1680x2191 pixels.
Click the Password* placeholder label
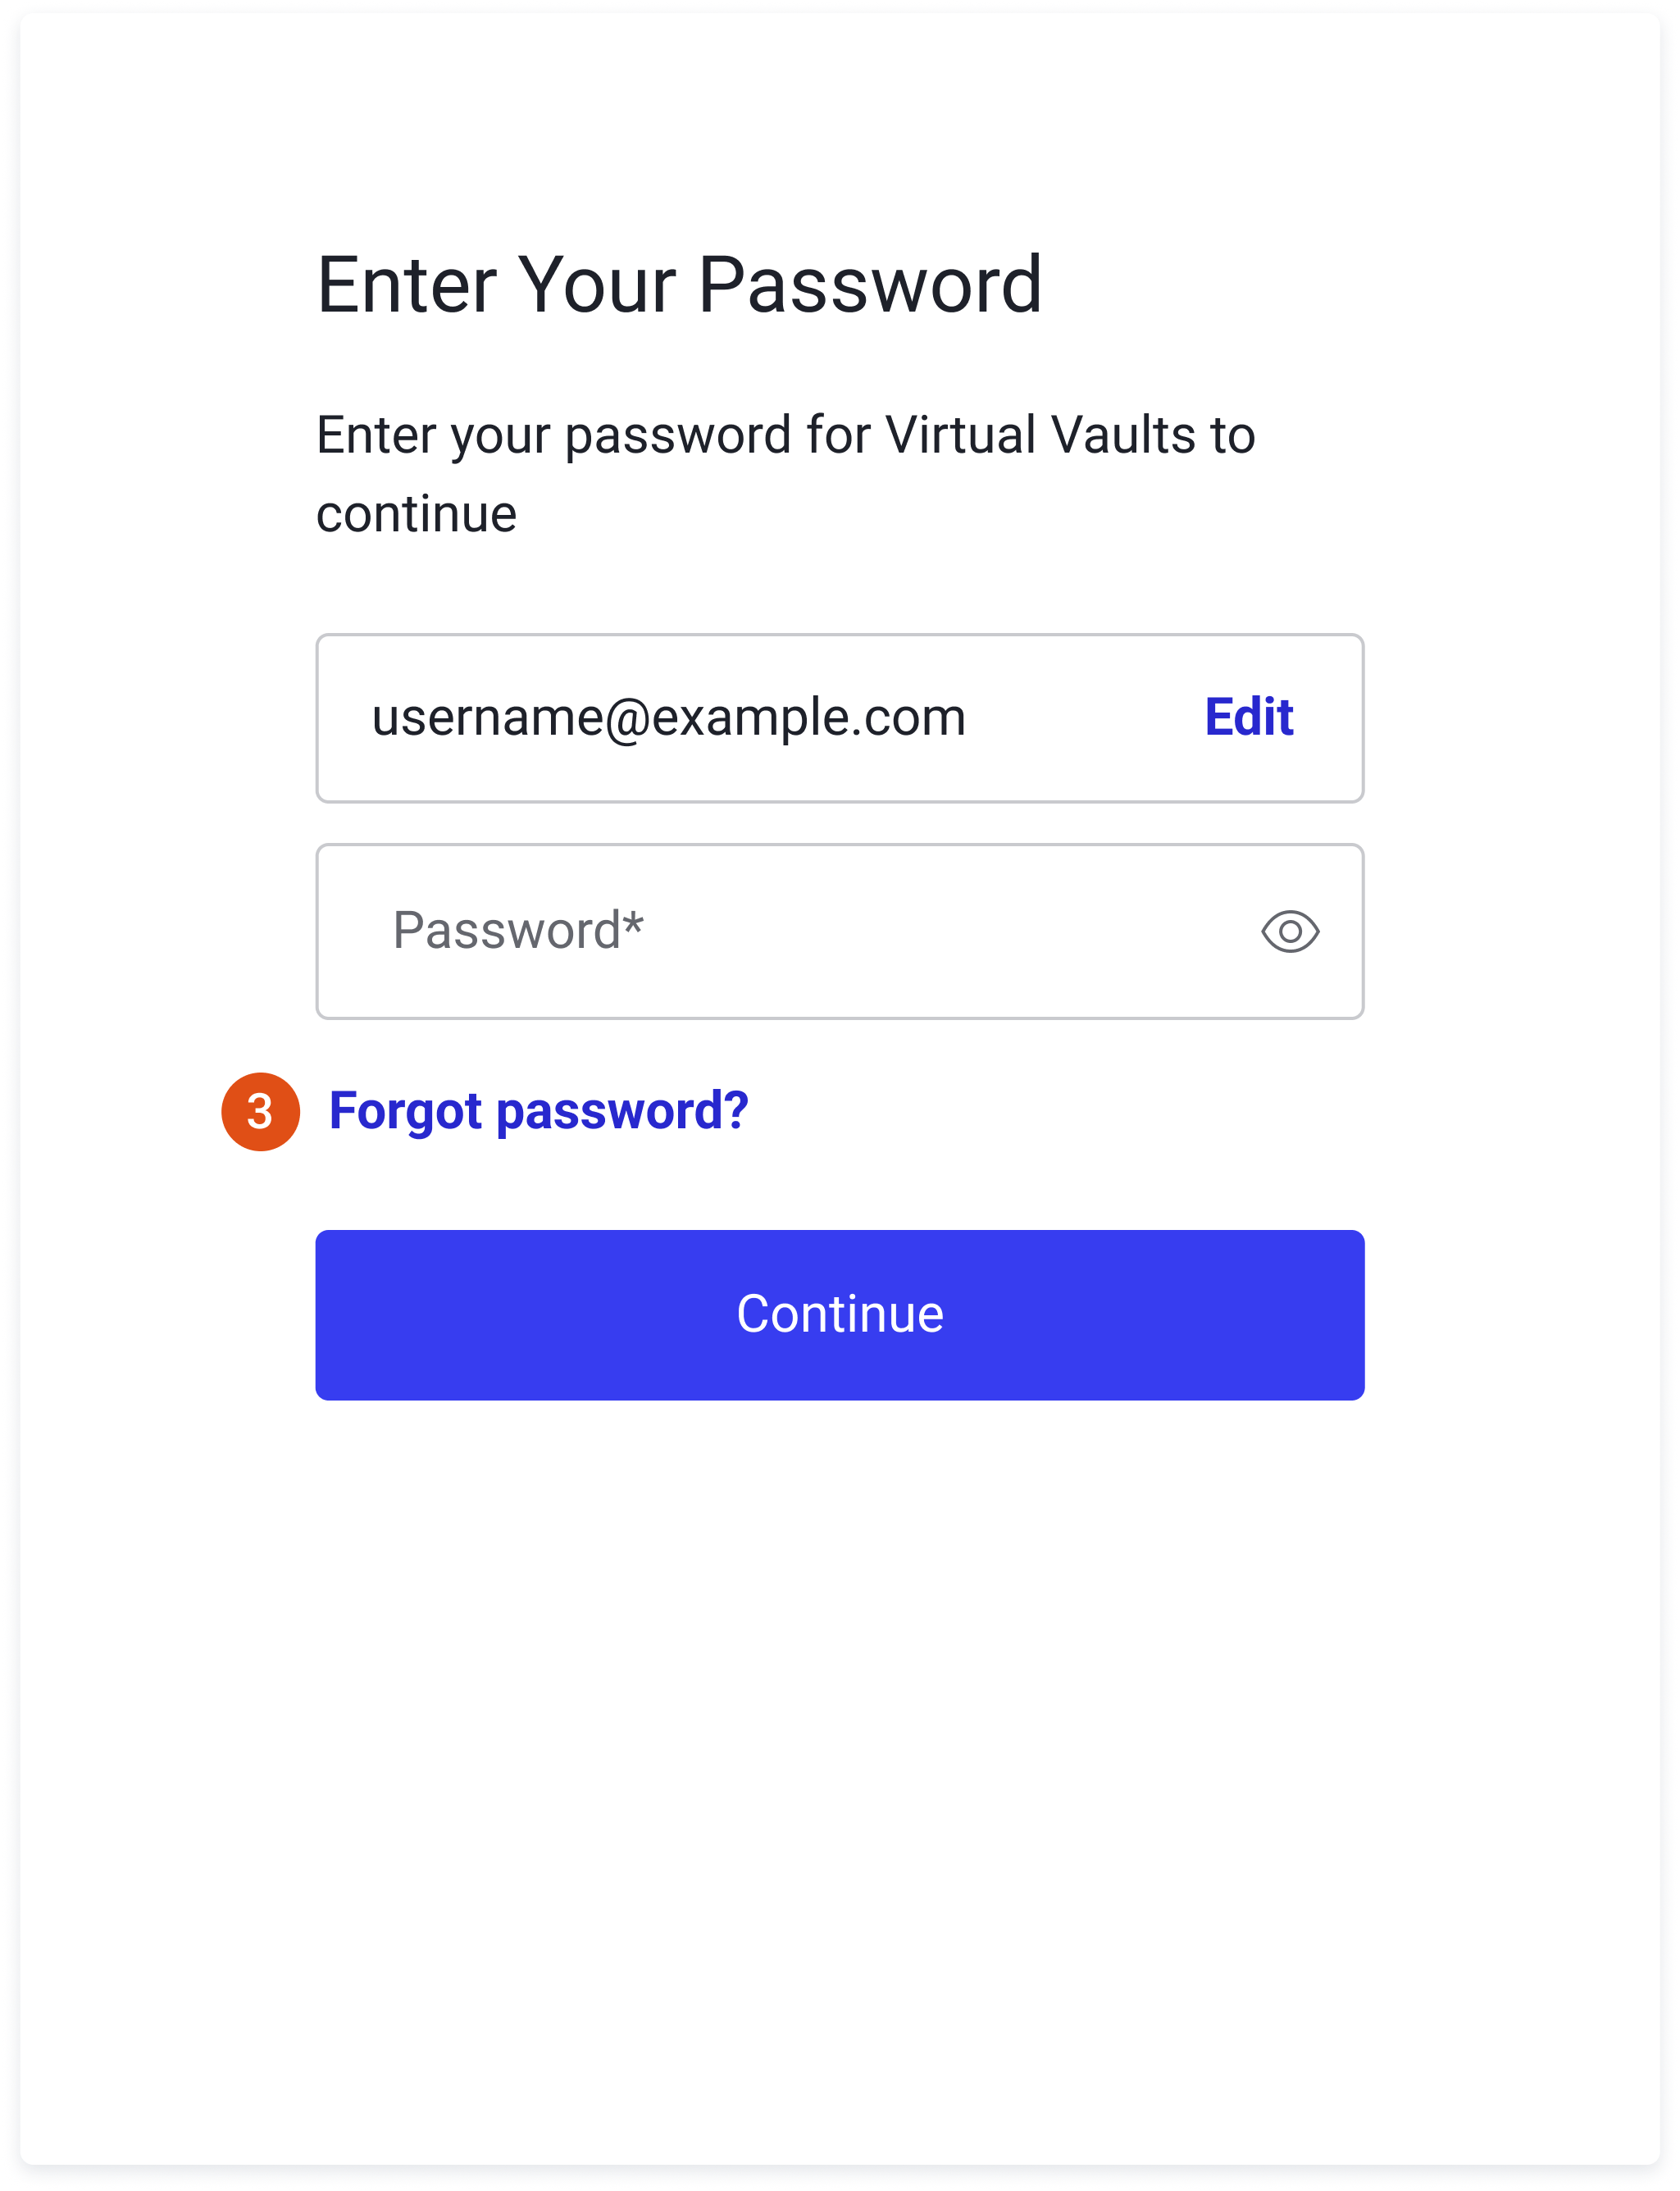click(517, 931)
